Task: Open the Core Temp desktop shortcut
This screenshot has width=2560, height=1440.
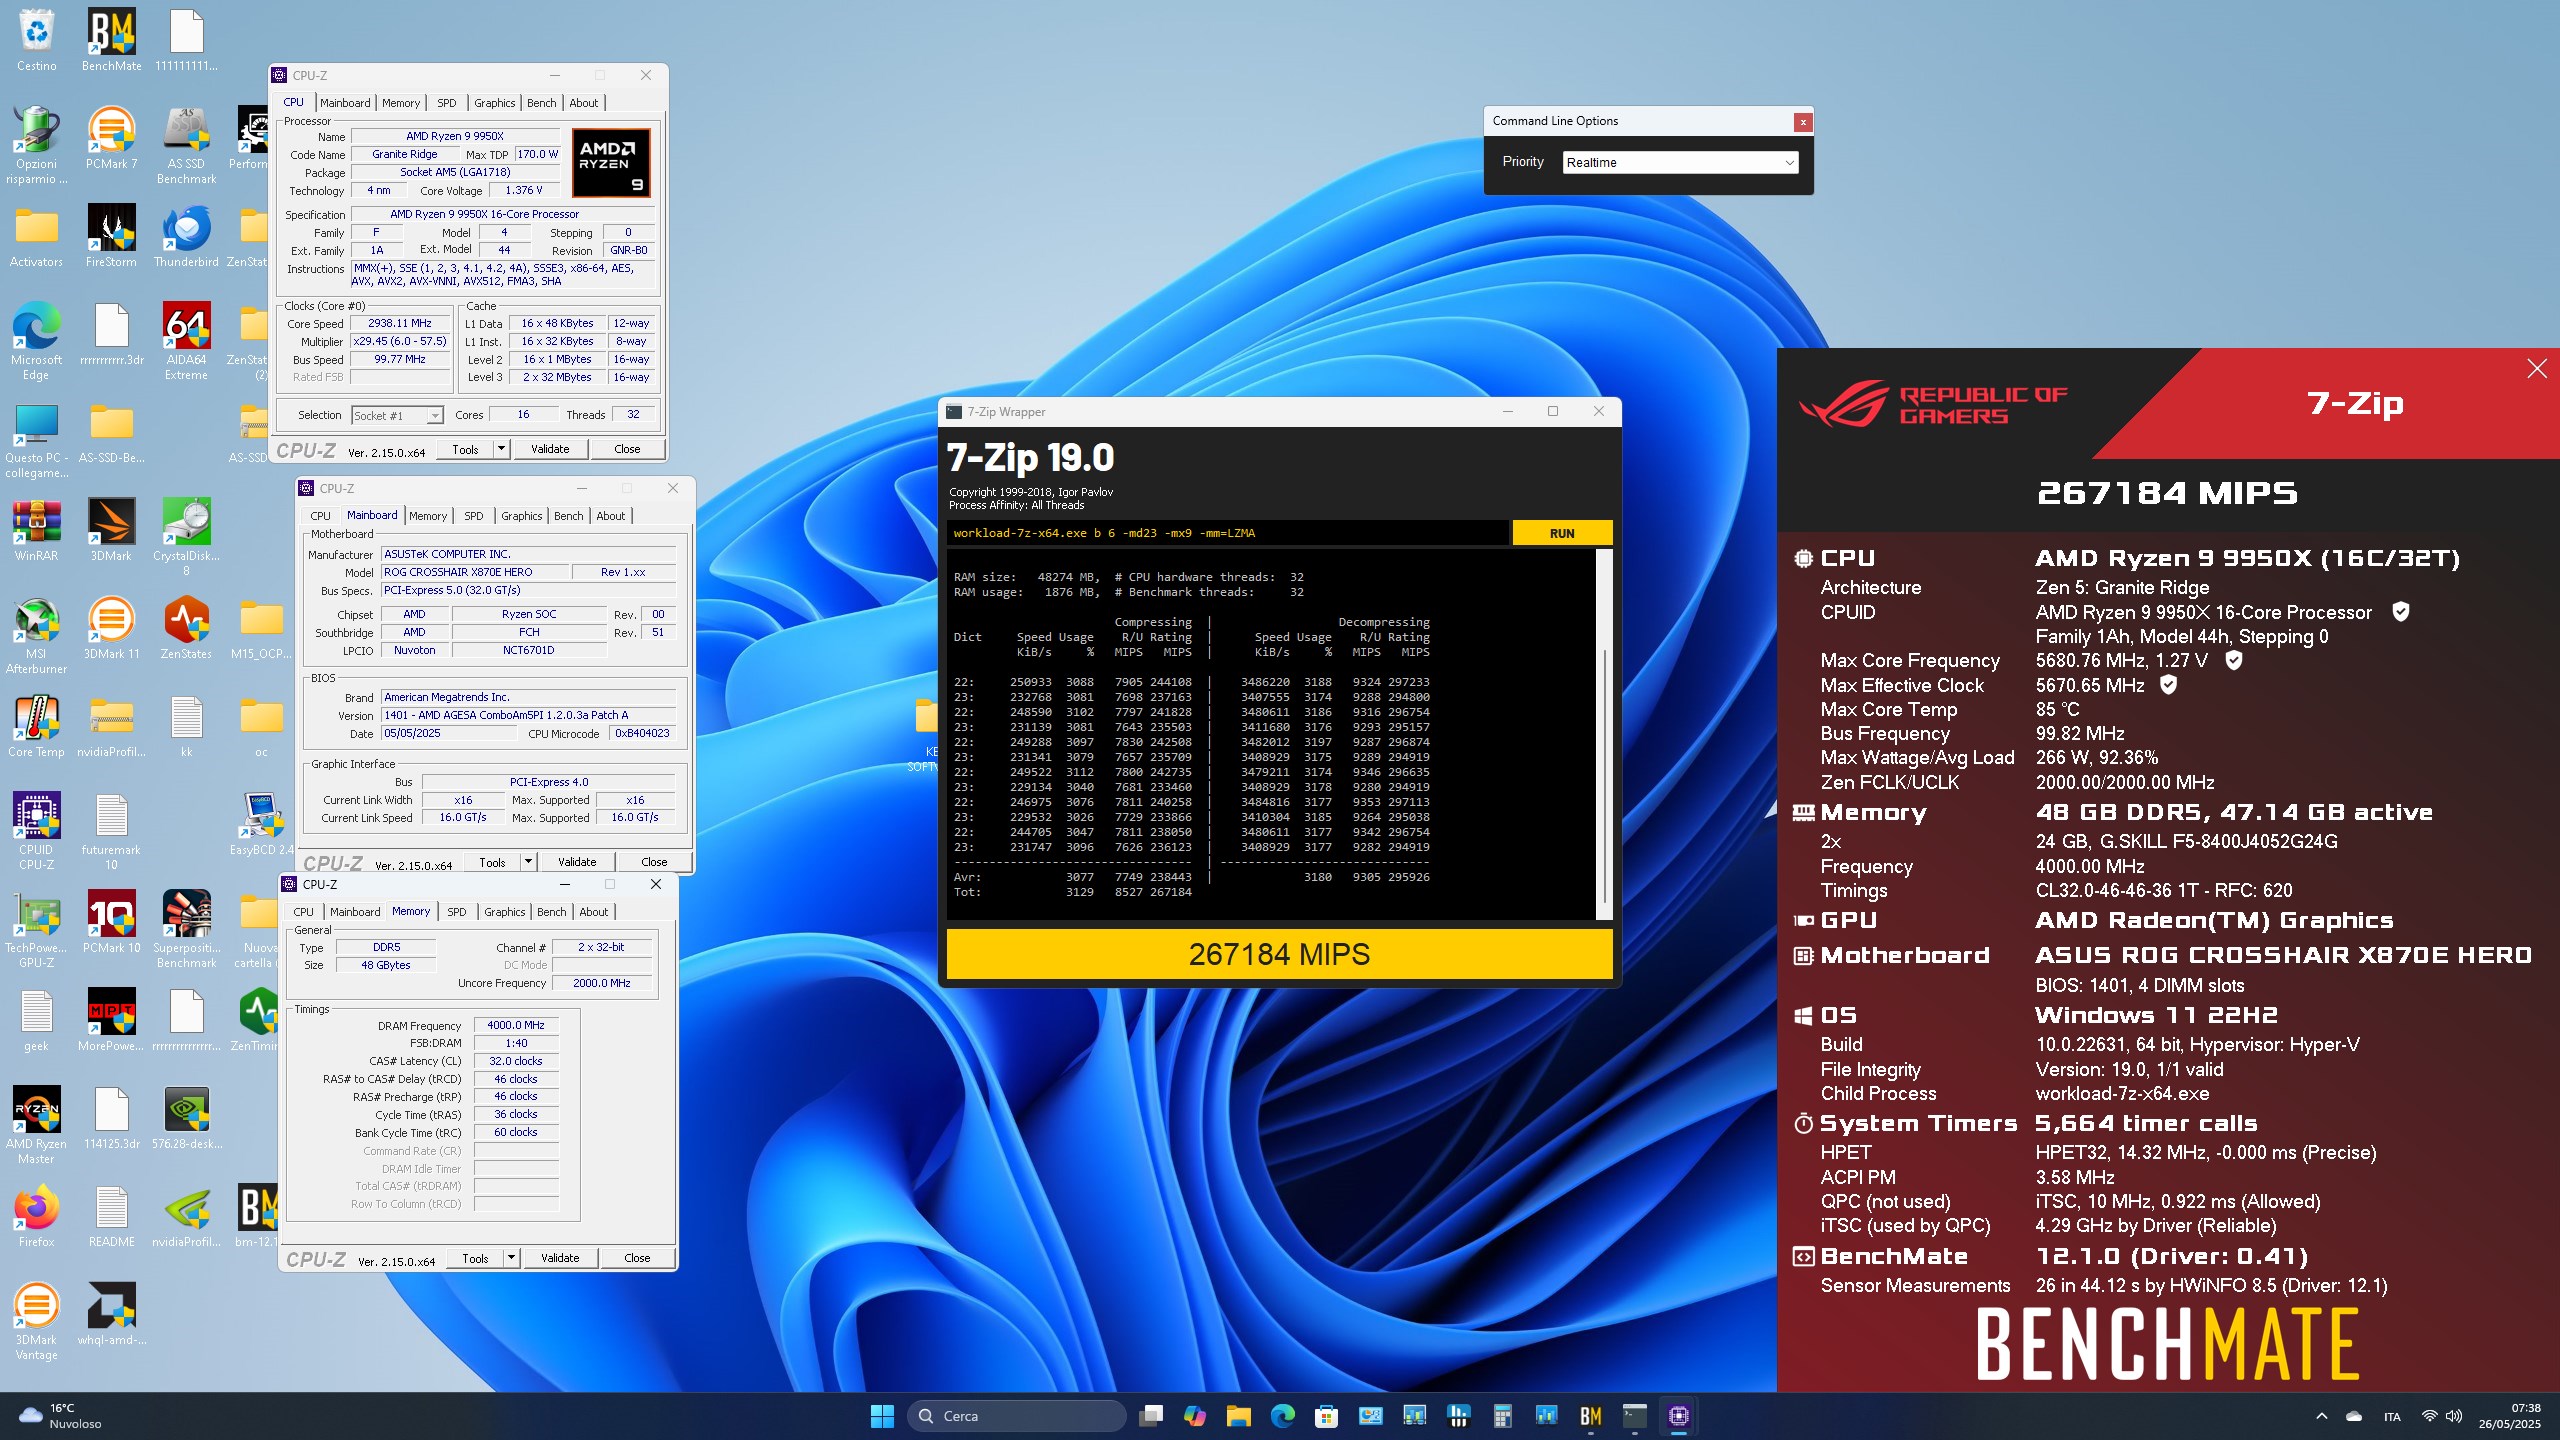Action: [x=36, y=726]
